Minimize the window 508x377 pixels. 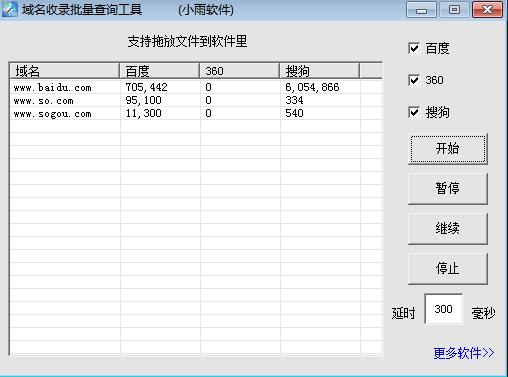(x=421, y=10)
